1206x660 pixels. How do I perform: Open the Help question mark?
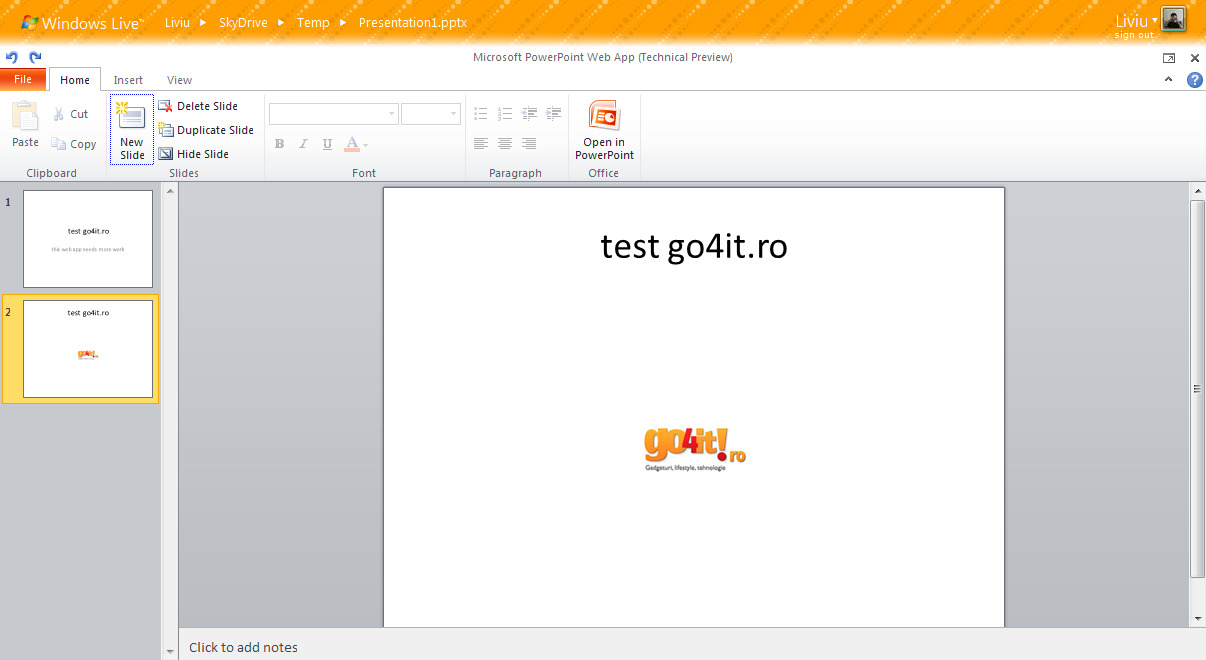tap(1194, 80)
